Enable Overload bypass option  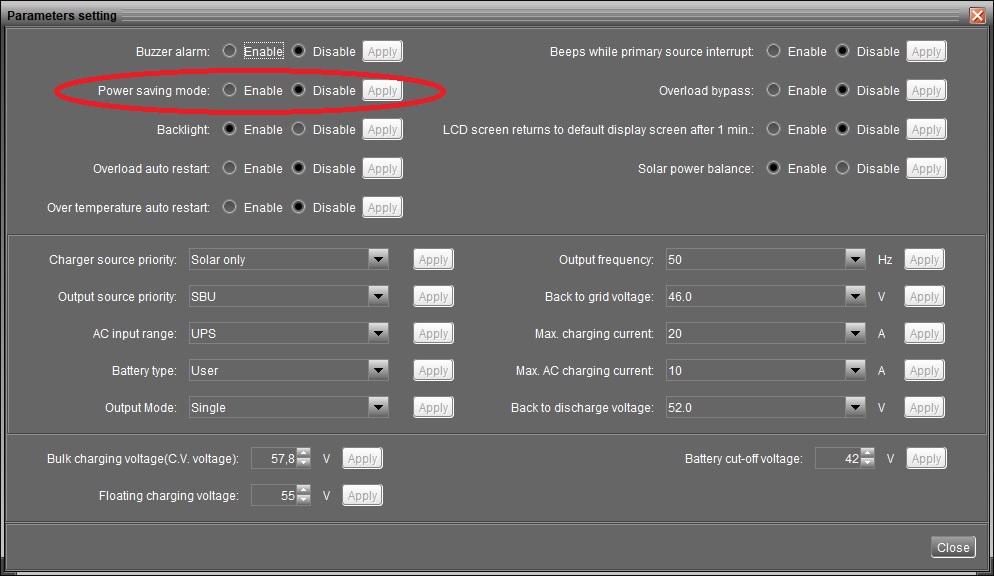tap(773, 90)
